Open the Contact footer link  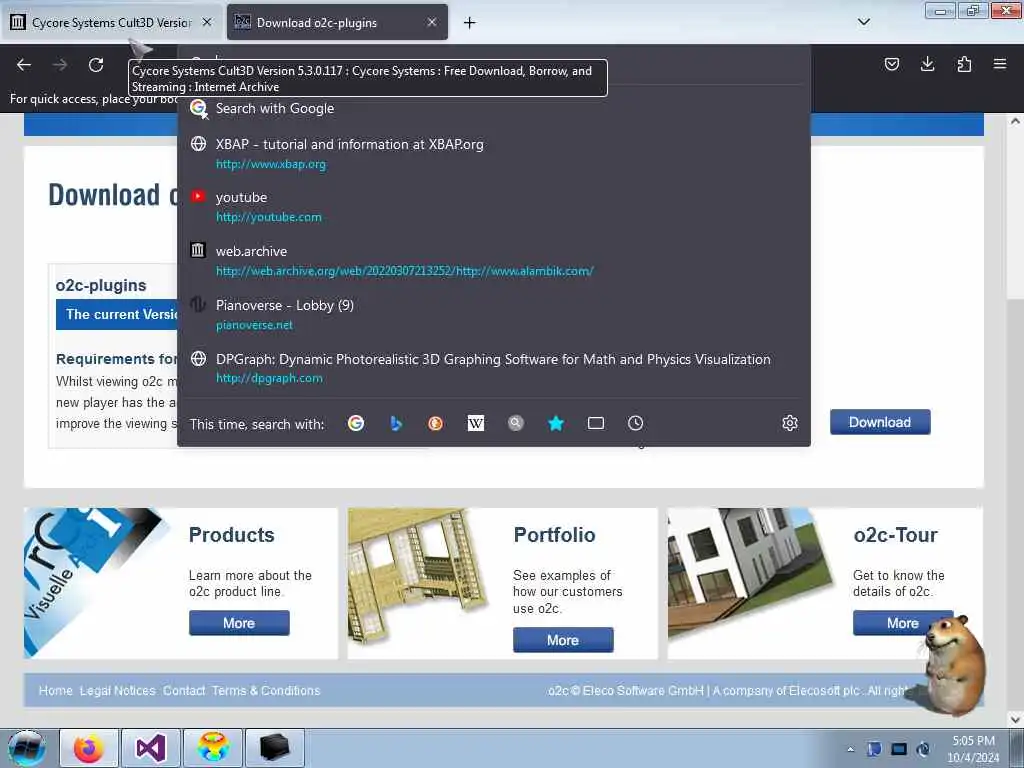(184, 690)
